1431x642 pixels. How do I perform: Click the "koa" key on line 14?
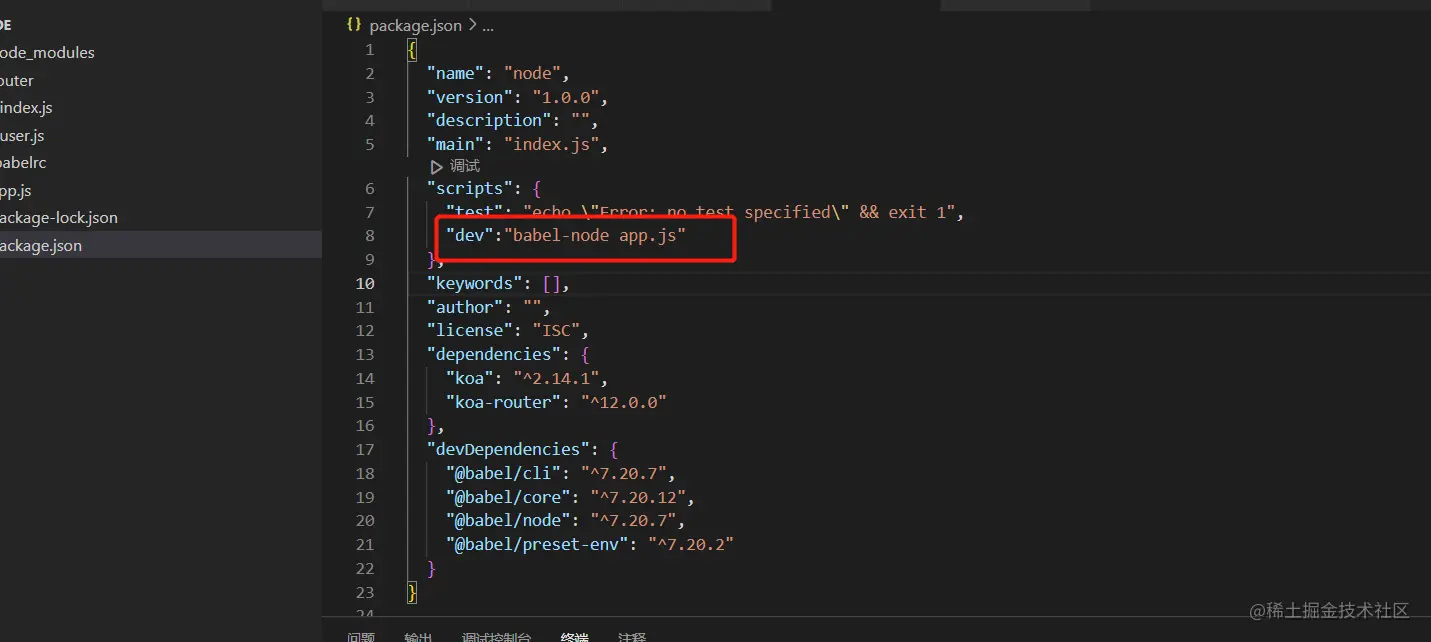470,378
